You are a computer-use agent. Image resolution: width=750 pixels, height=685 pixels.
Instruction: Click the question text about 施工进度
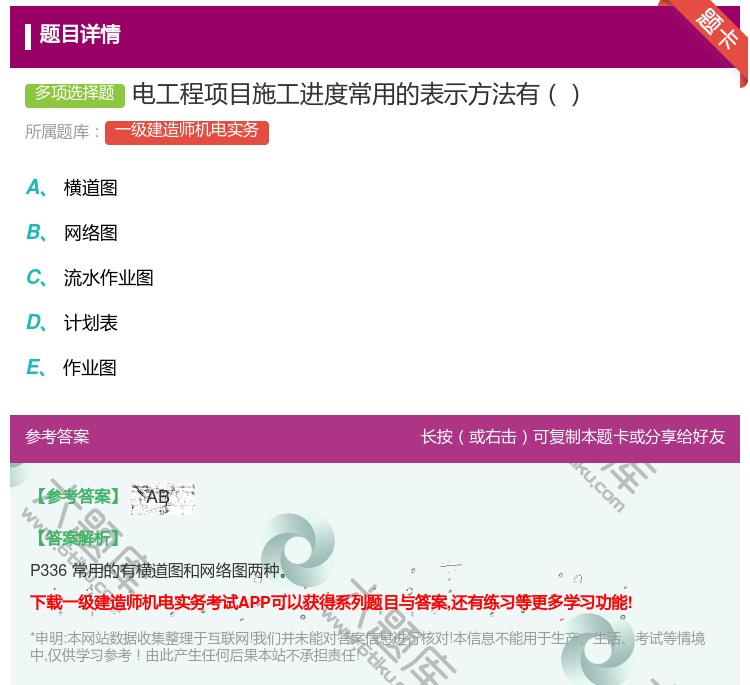pos(356,94)
